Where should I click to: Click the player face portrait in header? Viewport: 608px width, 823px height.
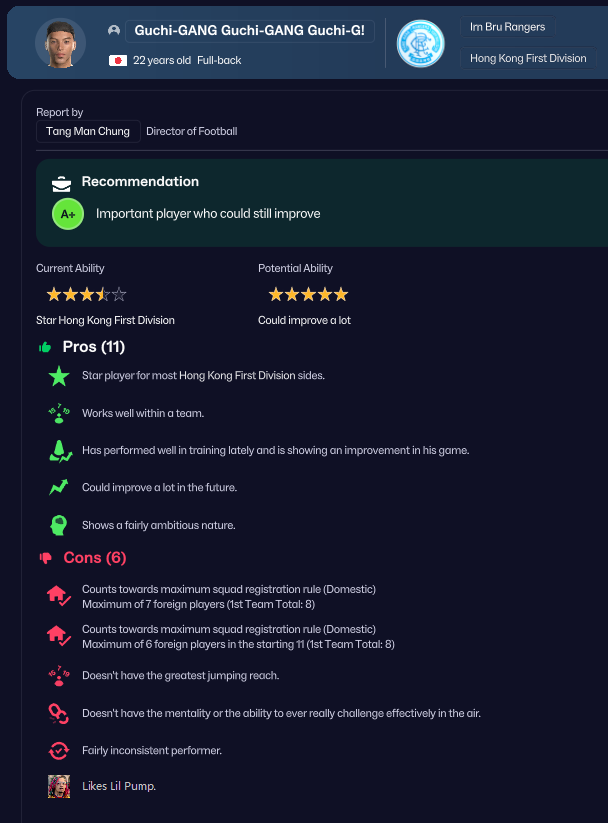[x=60, y=43]
